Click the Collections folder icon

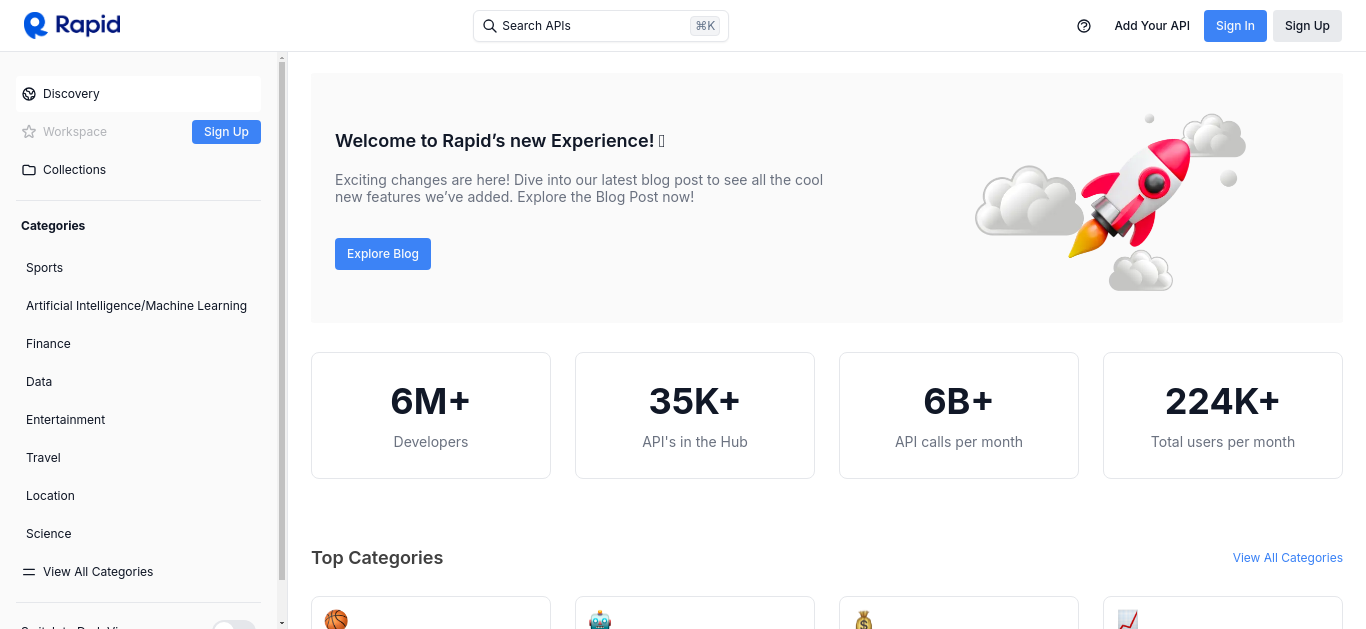click(x=29, y=170)
